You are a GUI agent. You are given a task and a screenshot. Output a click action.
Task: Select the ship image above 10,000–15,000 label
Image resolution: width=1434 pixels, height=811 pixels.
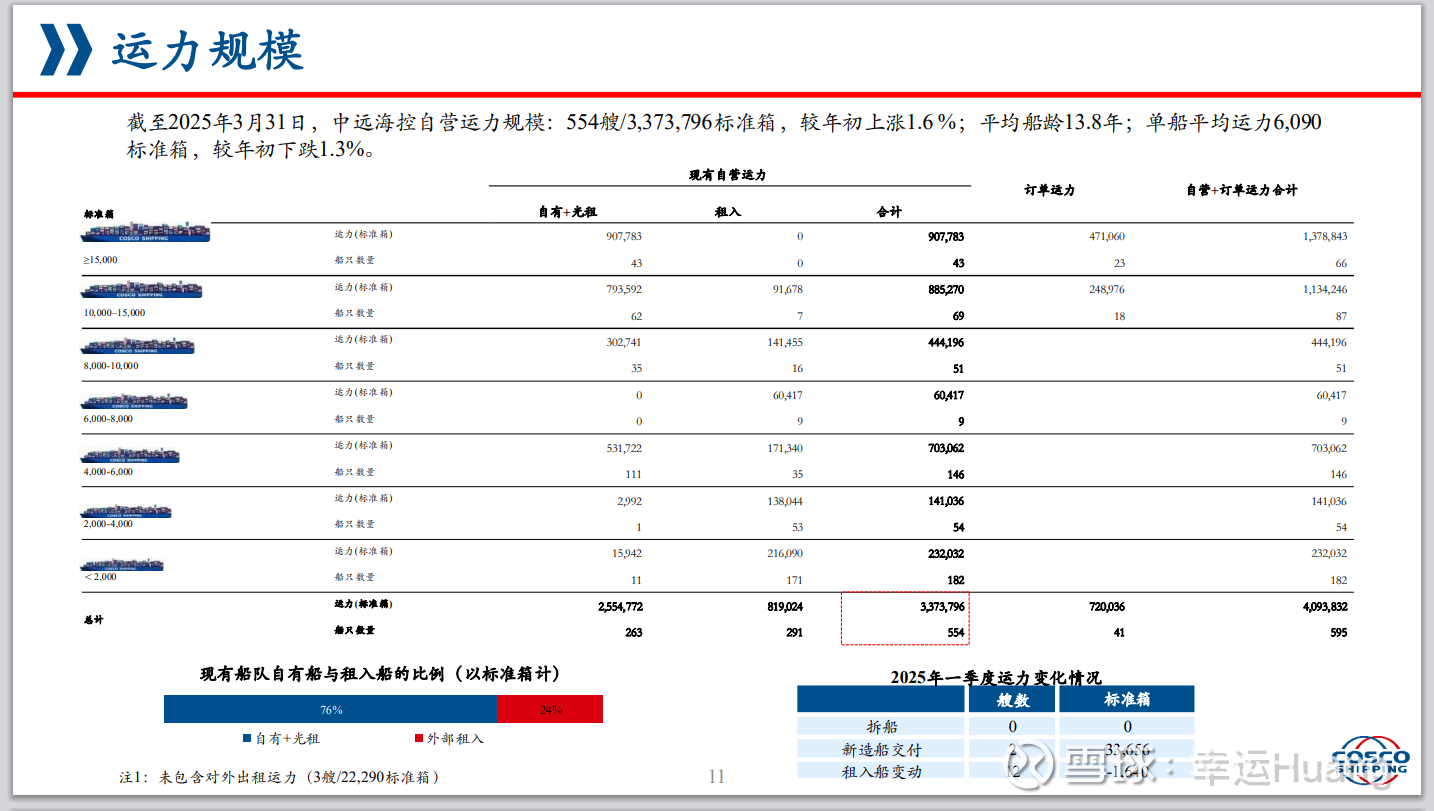142,289
